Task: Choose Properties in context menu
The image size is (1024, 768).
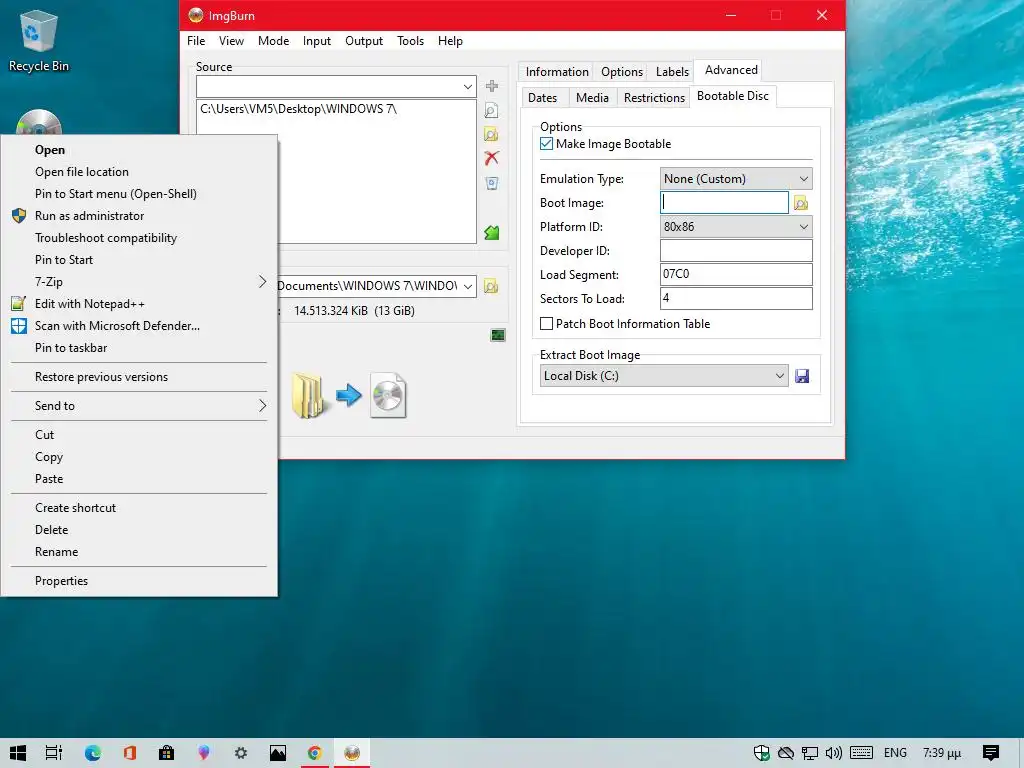Action: coord(139,581)
